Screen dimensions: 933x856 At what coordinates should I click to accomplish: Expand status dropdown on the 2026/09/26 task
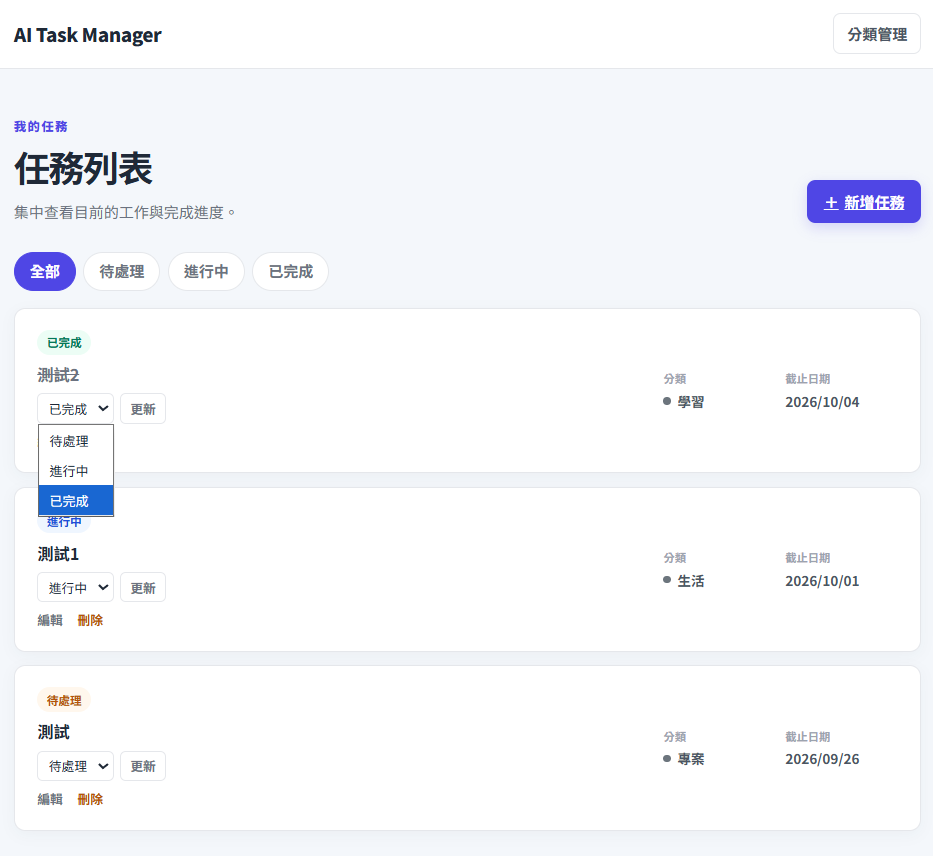[x=76, y=766]
